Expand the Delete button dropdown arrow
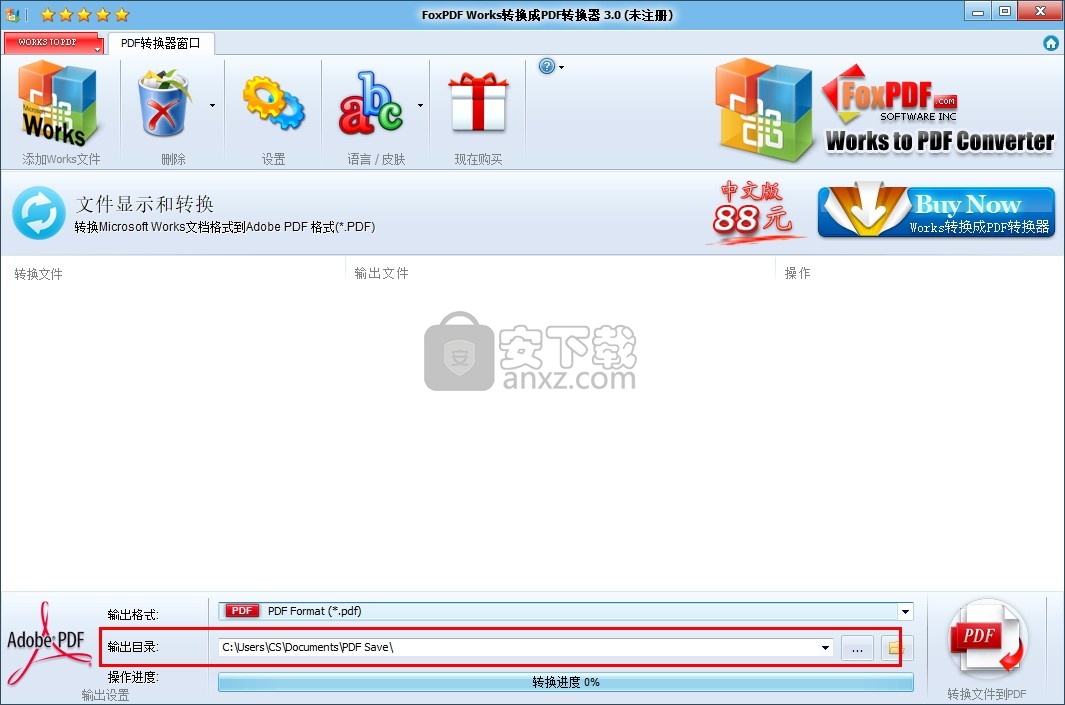The height and width of the screenshot is (705, 1065). (213, 105)
